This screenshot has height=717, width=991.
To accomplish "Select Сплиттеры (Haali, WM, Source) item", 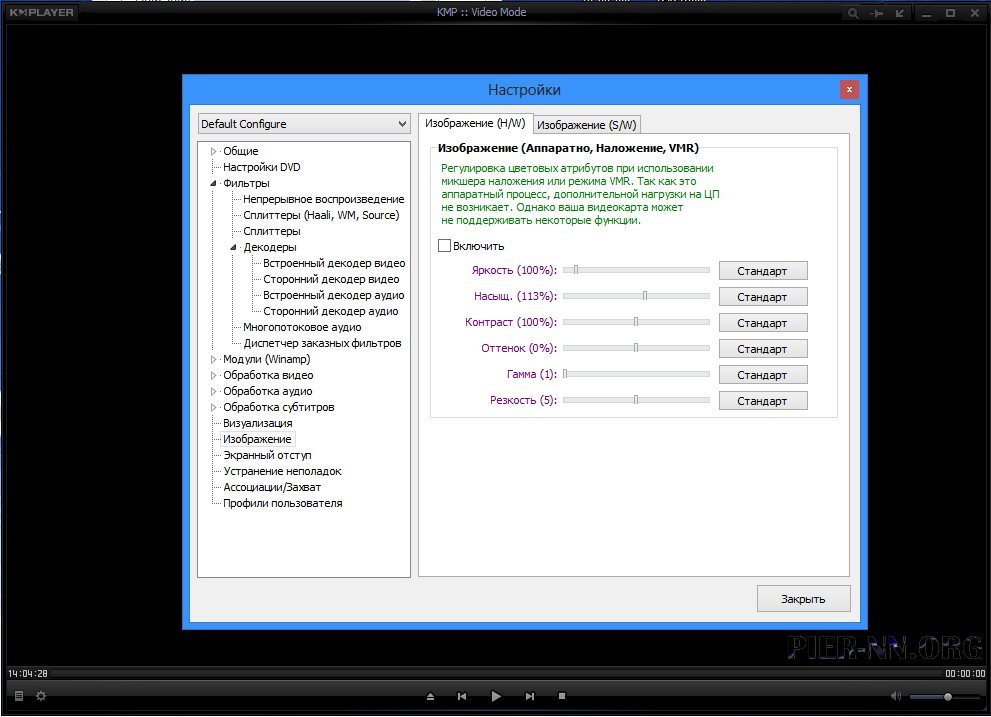I will tap(321, 215).
